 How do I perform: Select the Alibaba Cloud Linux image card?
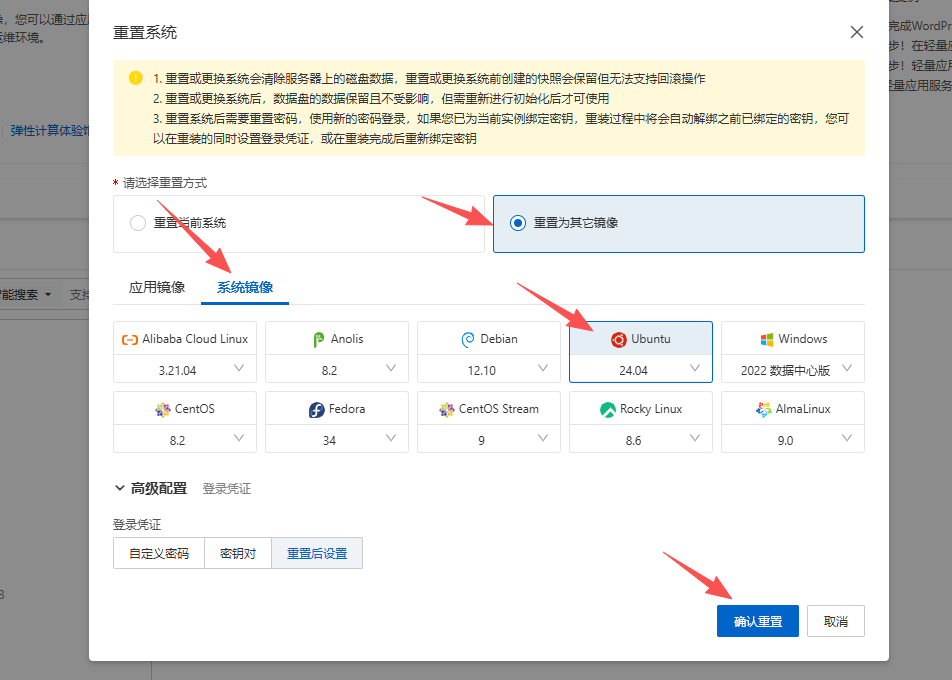pos(185,339)
